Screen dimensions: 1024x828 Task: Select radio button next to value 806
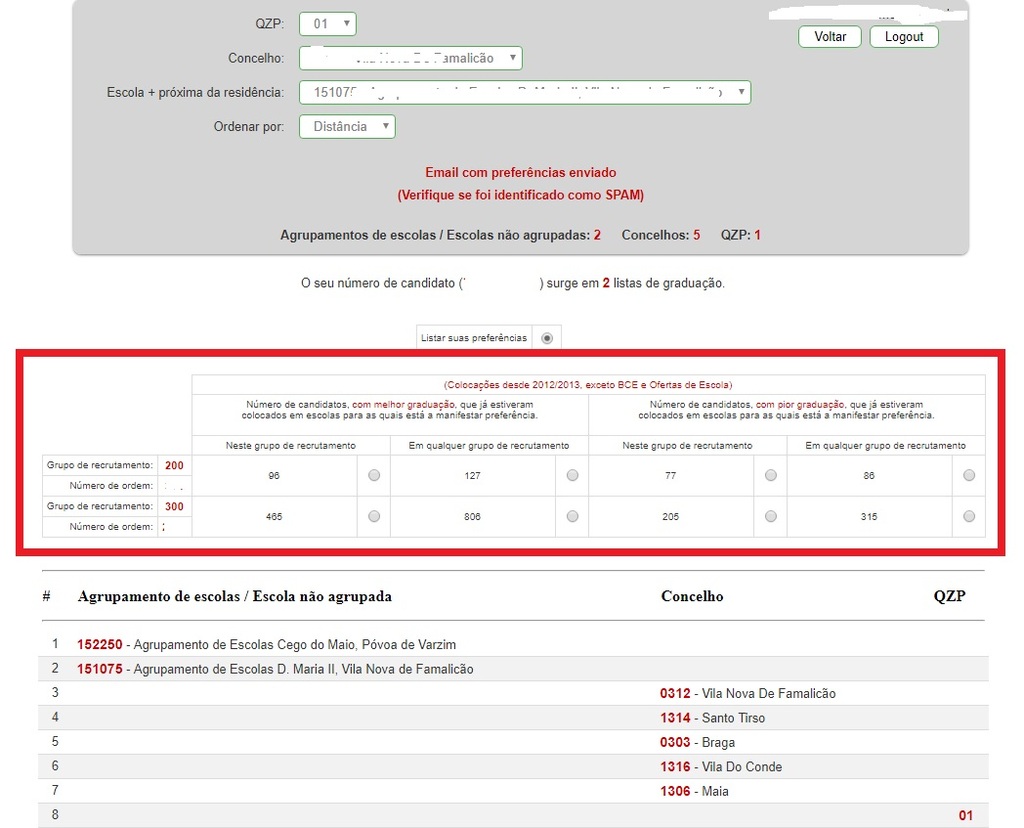[x=572, y=516]
